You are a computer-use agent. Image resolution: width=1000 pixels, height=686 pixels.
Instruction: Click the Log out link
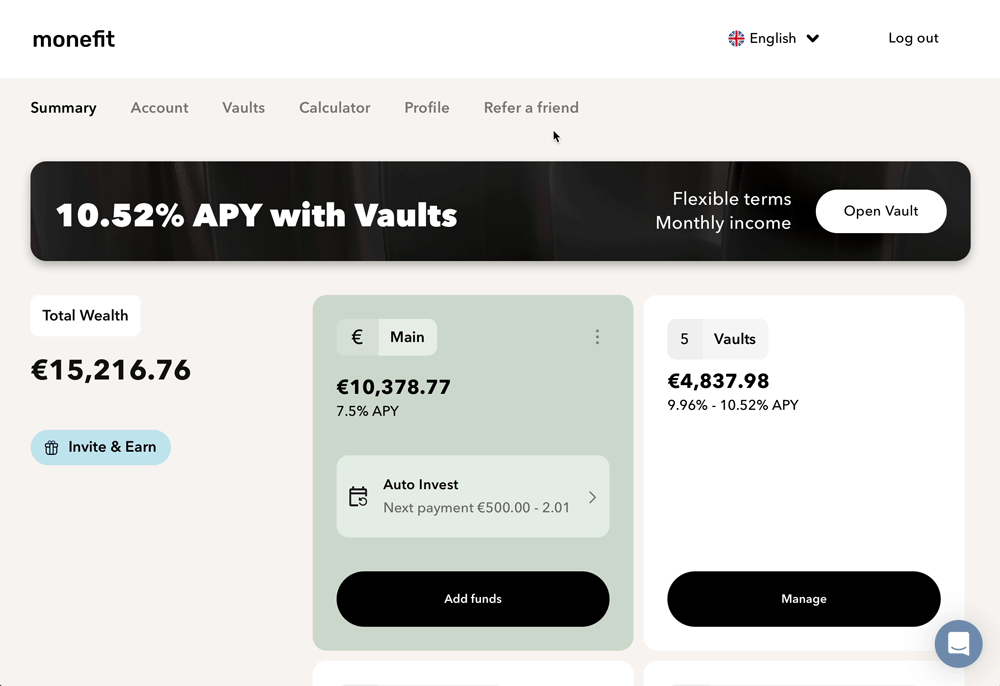pos(913,38)
